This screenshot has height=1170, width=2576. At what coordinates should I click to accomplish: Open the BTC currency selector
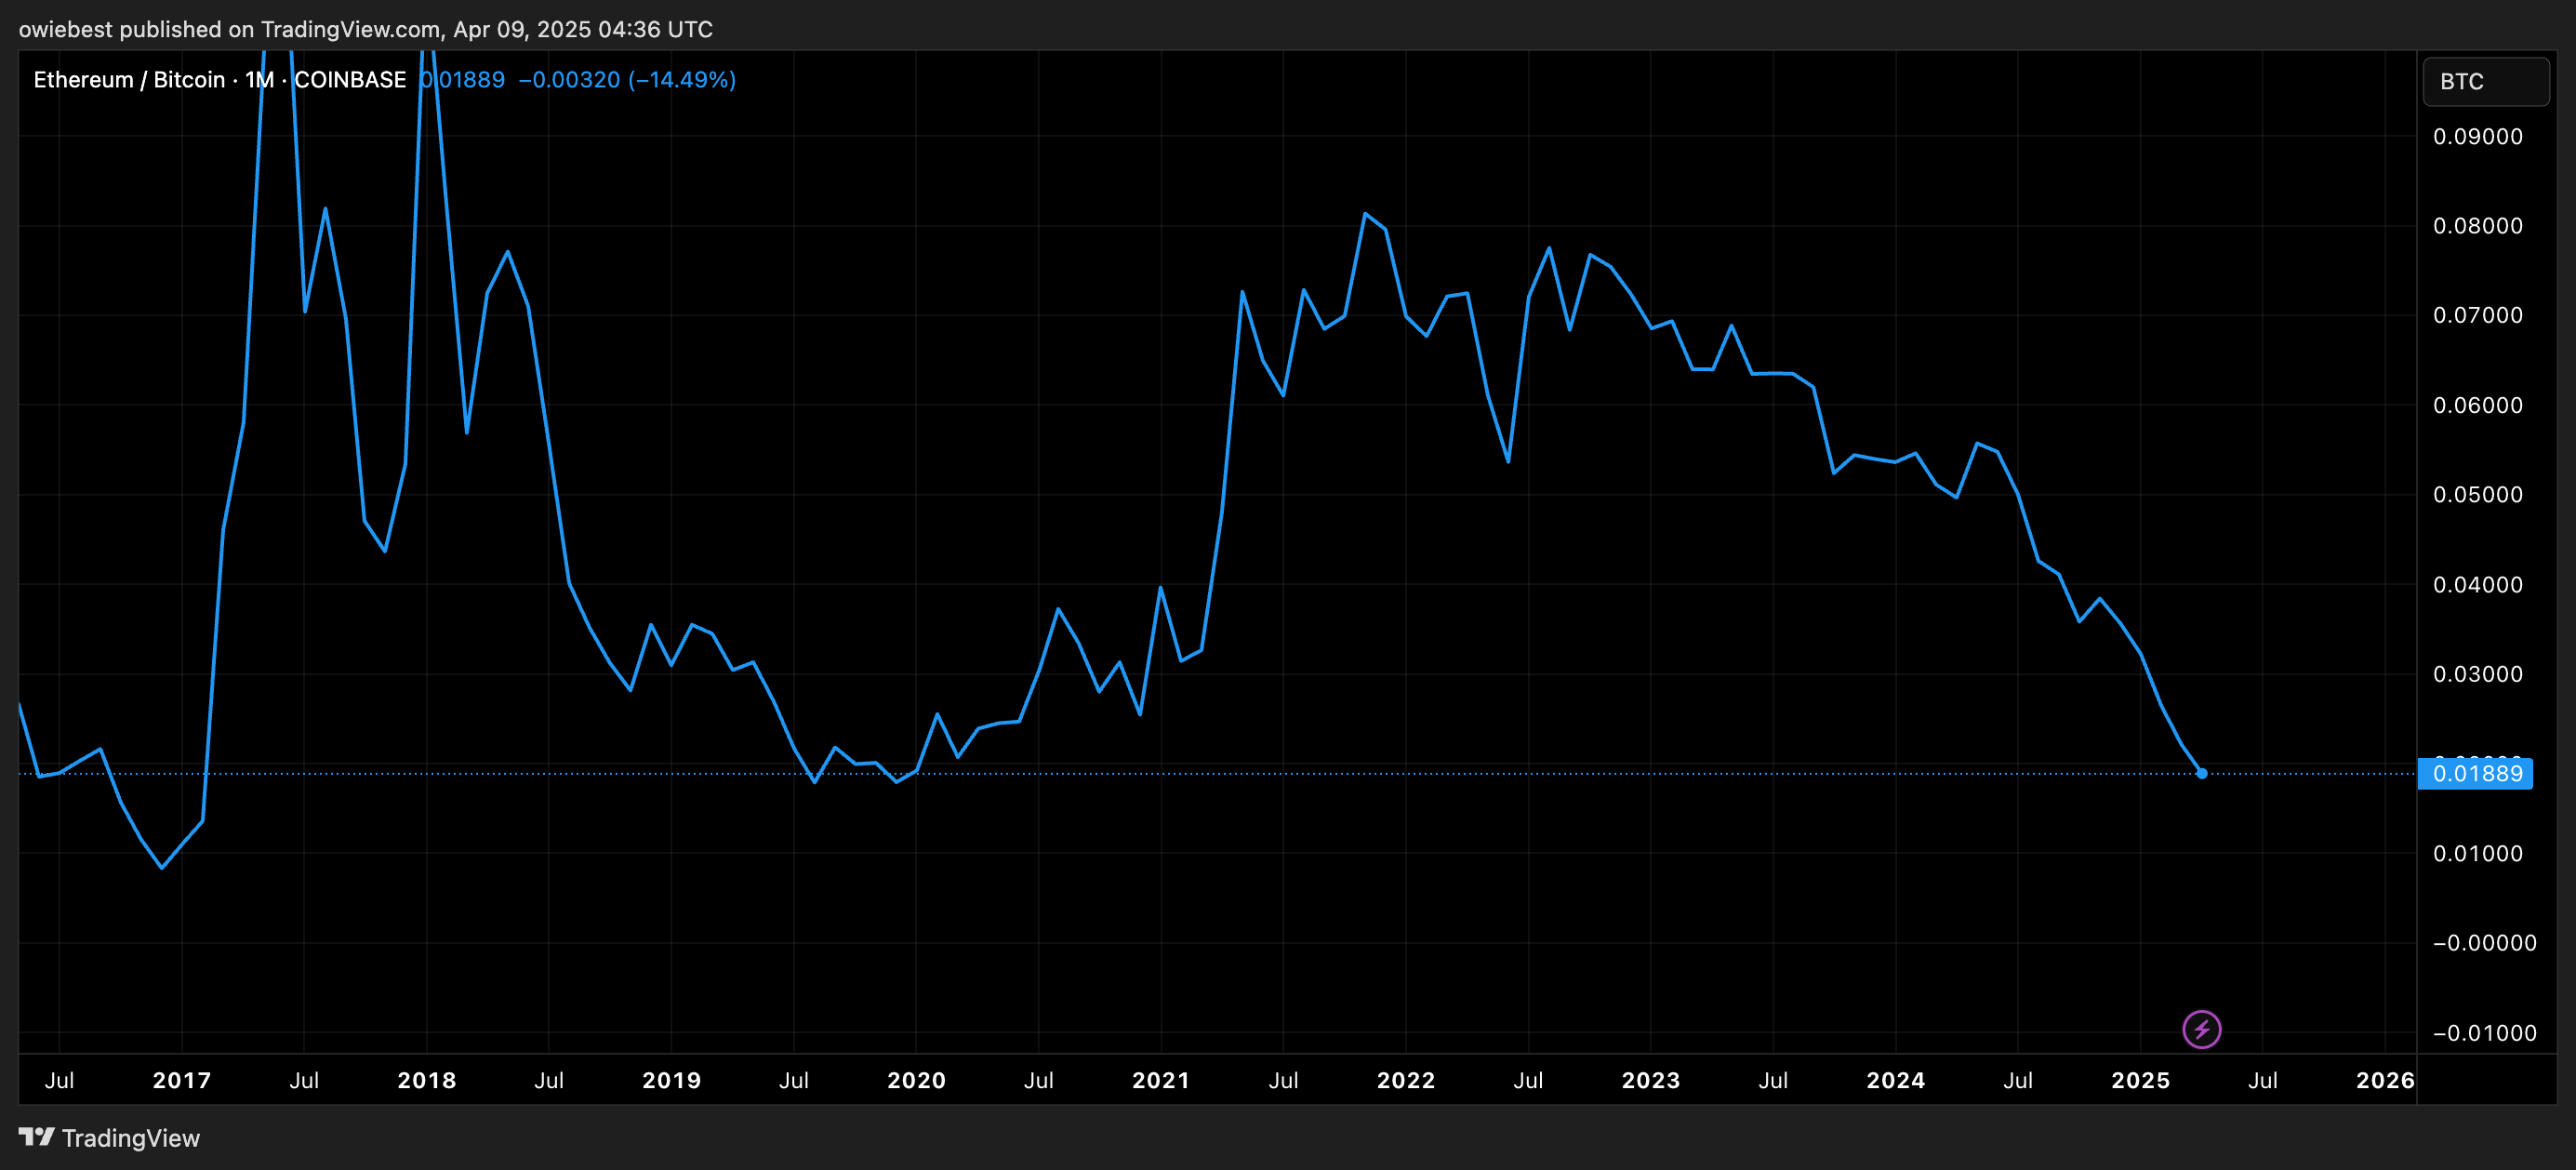pos(2485,81)
